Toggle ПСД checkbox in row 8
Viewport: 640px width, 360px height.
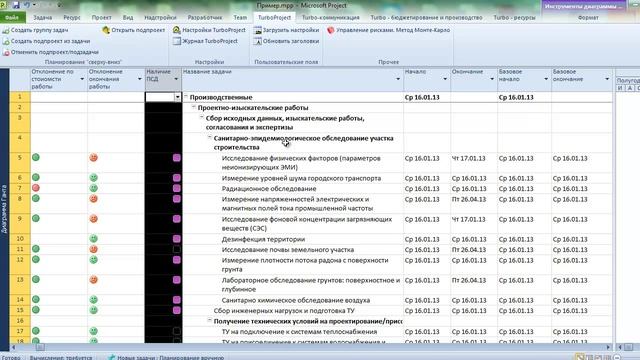pyautogui.click(x=177, y=199)
